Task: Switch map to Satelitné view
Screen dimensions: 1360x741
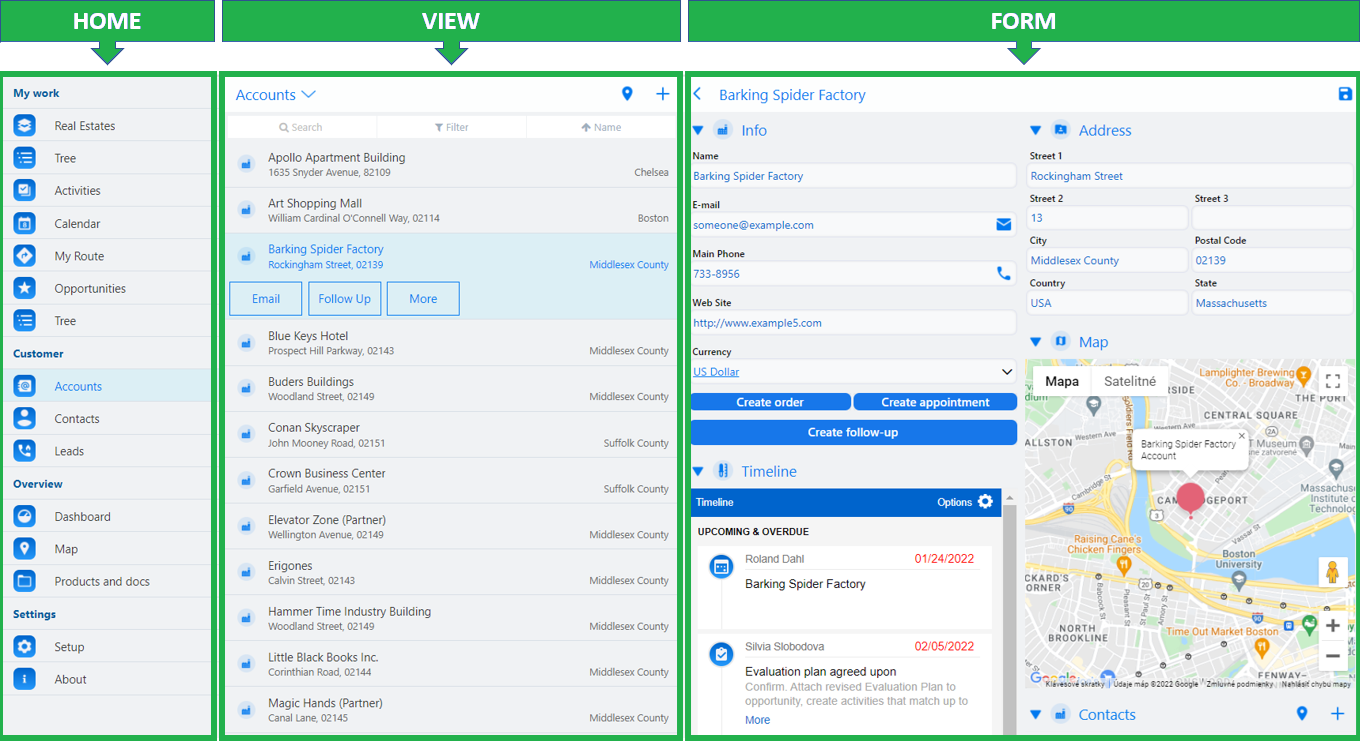Action: (x=1129, y=381)
